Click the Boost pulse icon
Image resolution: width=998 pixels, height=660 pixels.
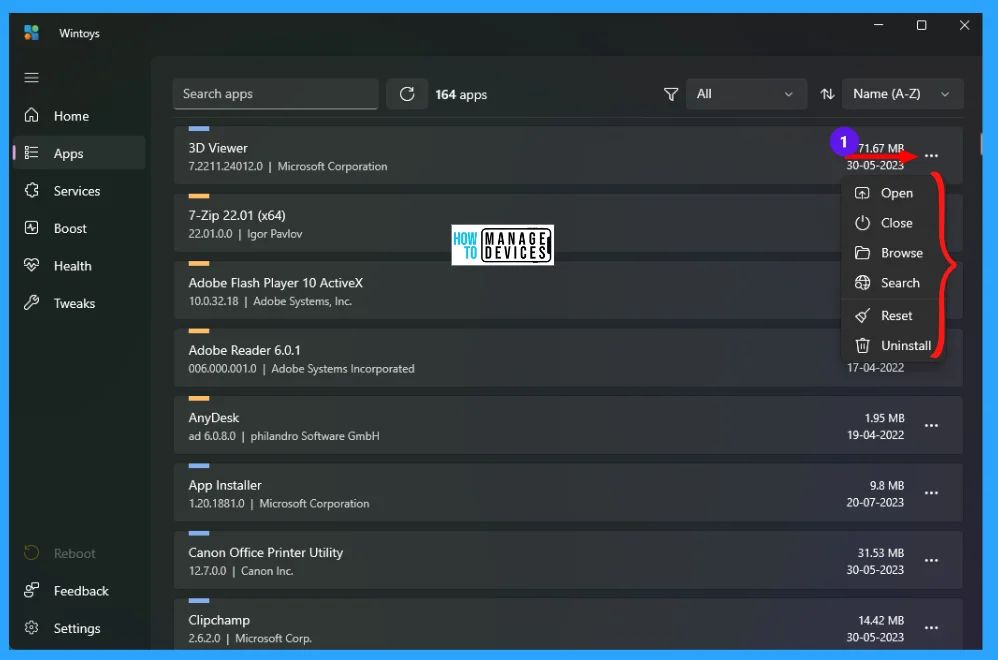click(31, 228)
